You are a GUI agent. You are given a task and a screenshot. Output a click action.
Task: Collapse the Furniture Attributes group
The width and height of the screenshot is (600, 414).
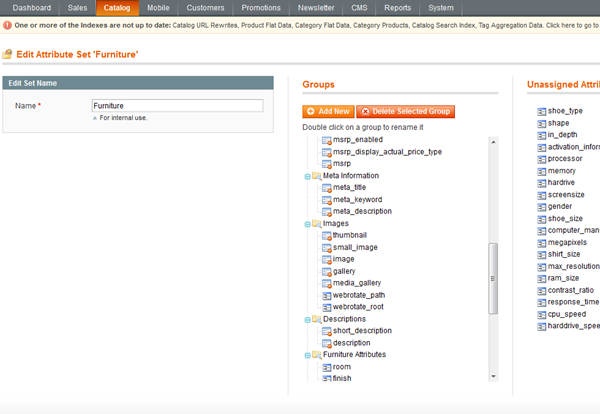click(x=306, y=355)
